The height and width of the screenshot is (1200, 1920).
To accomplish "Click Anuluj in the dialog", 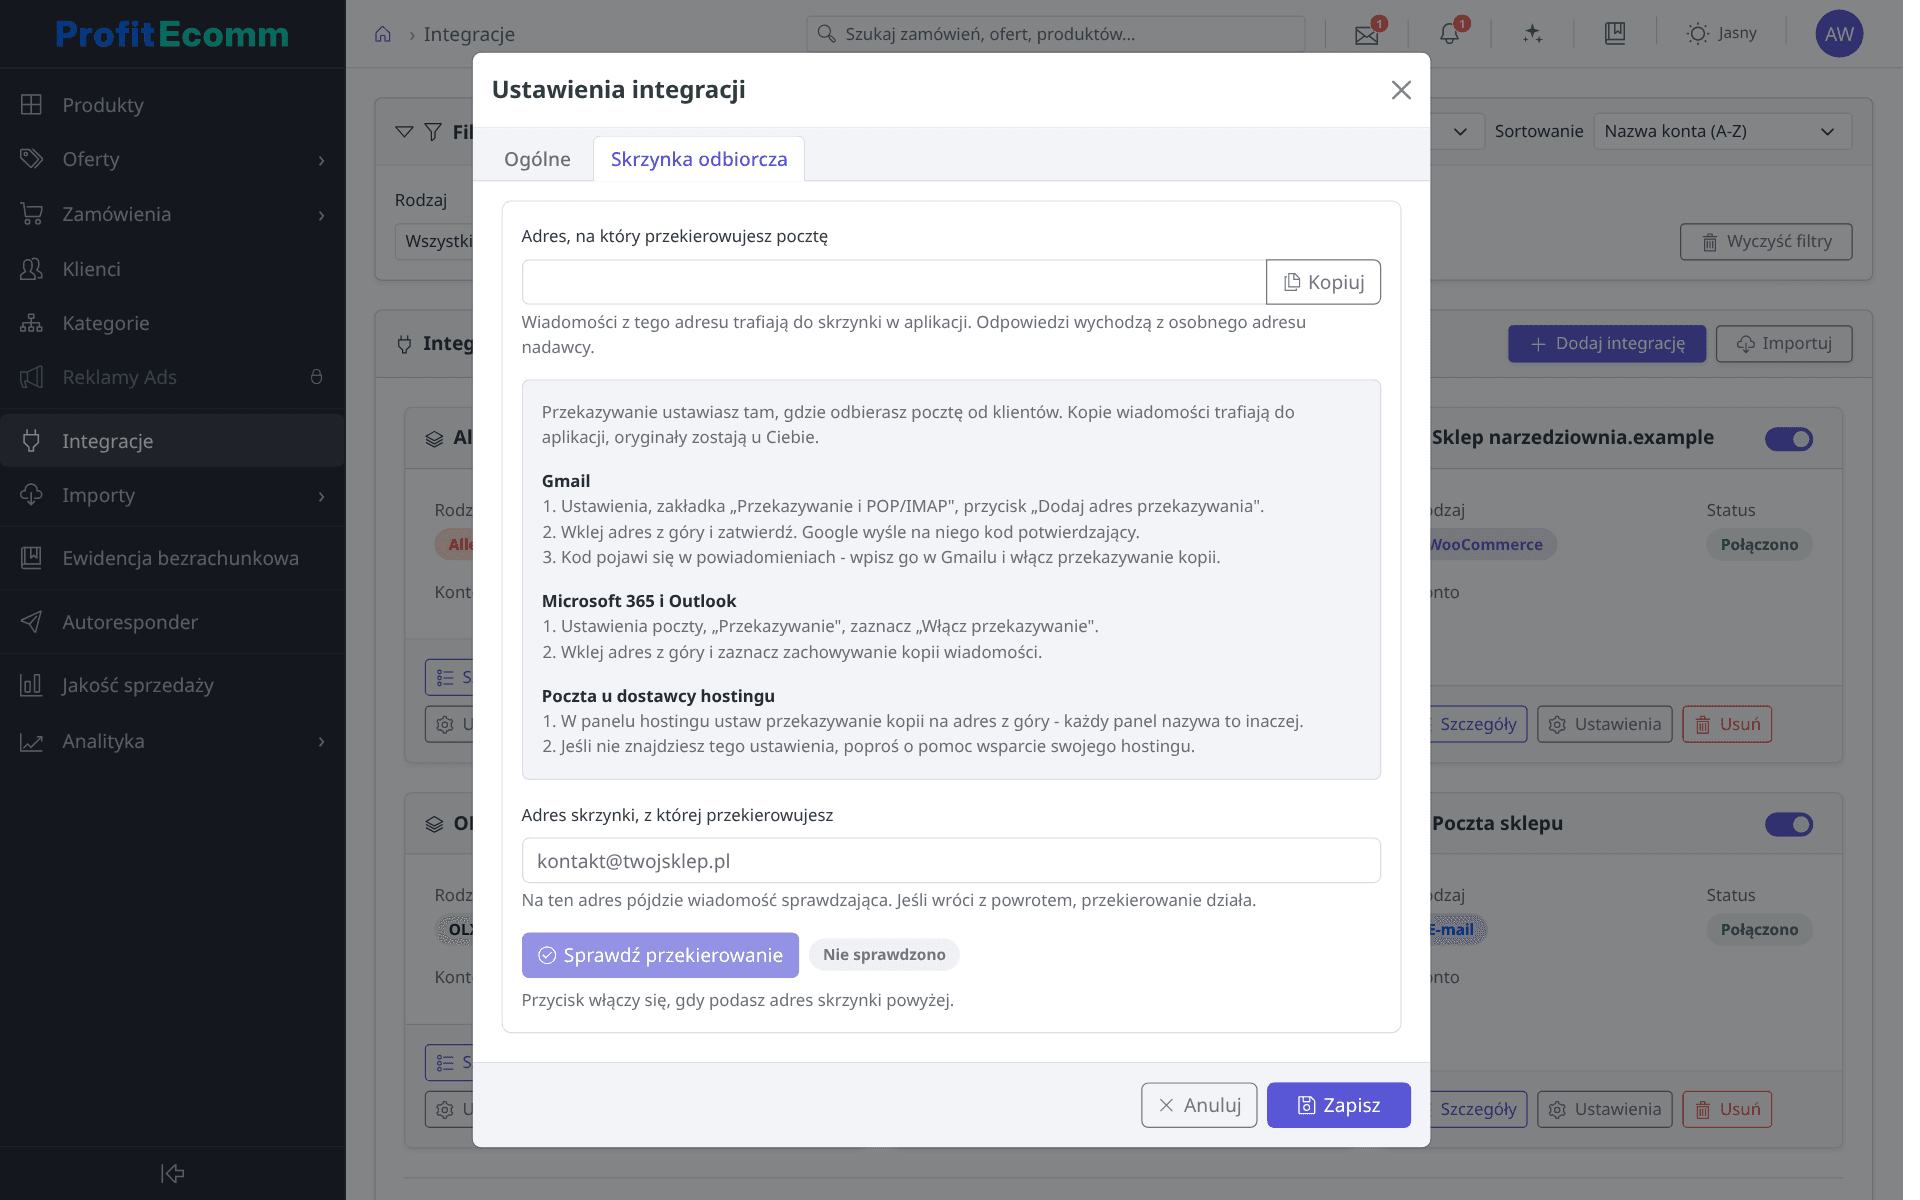I will [x=1199, y=1105].
